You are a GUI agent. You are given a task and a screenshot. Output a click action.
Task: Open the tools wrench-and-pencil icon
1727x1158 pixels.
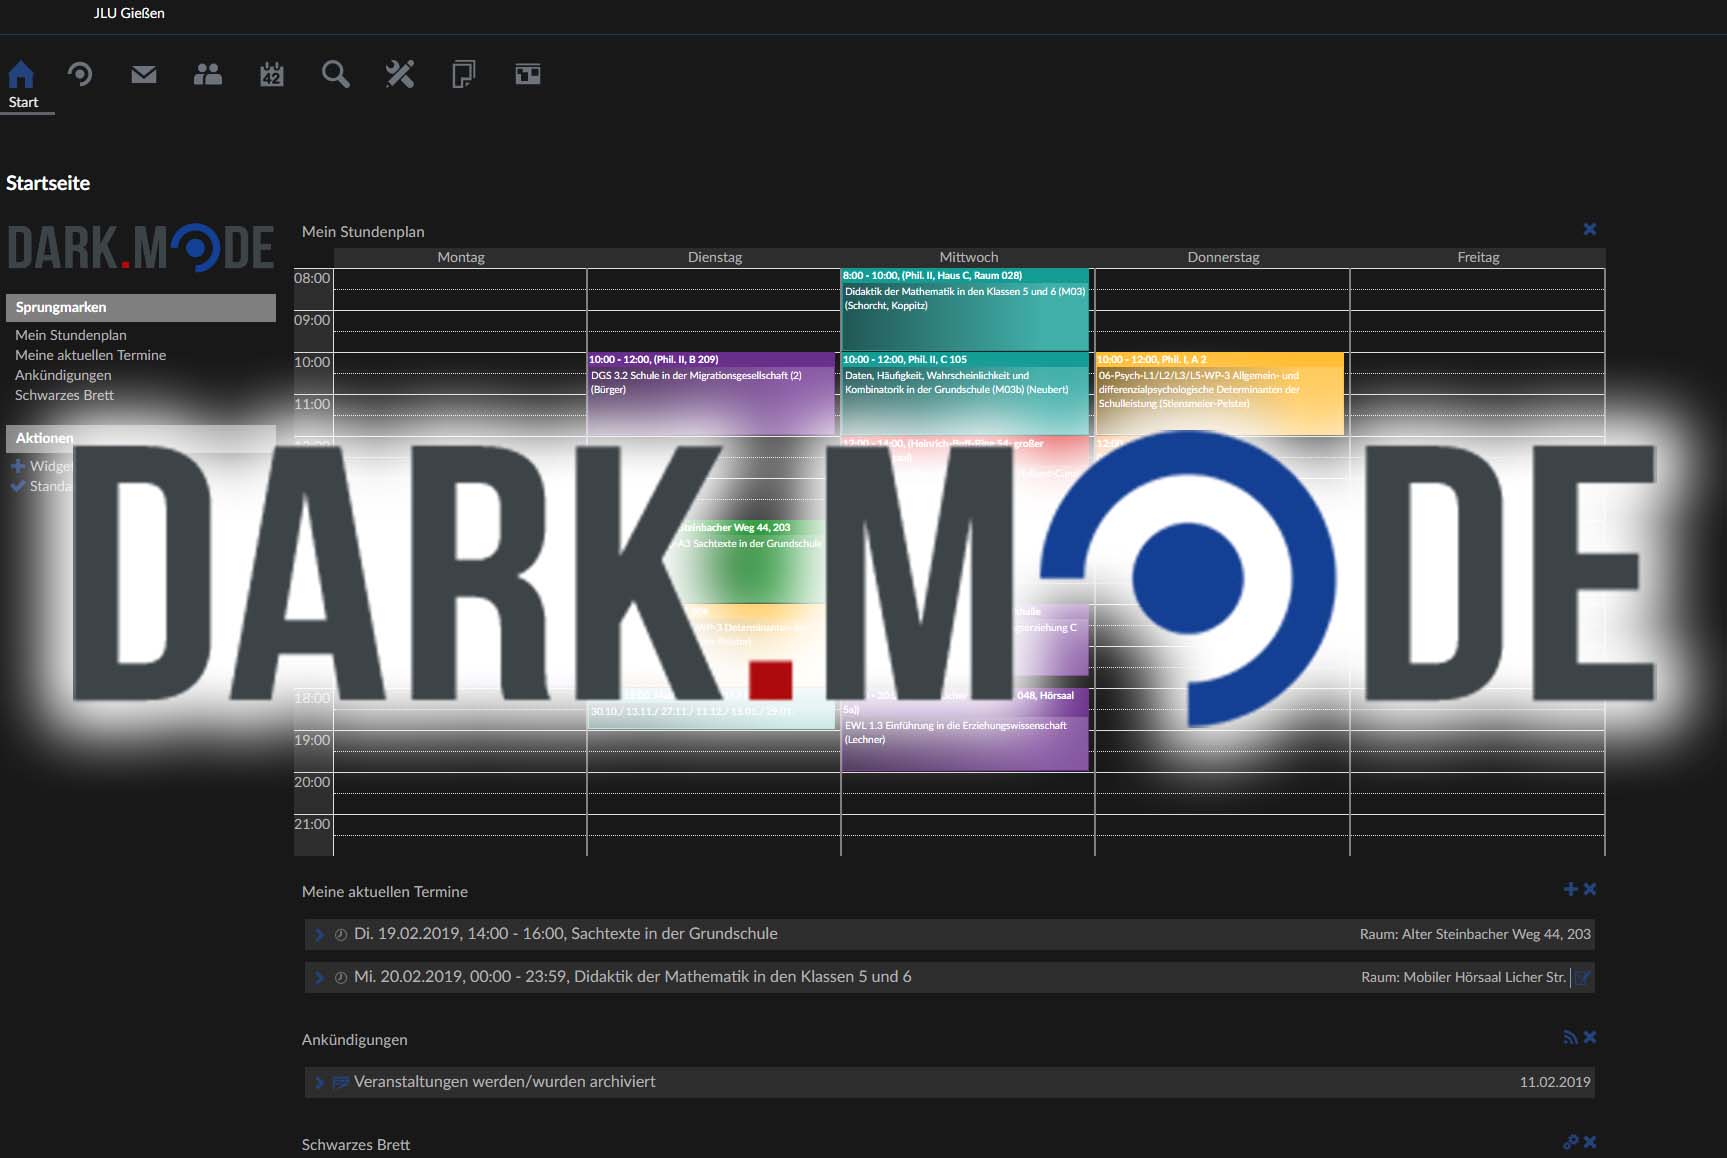400,74
